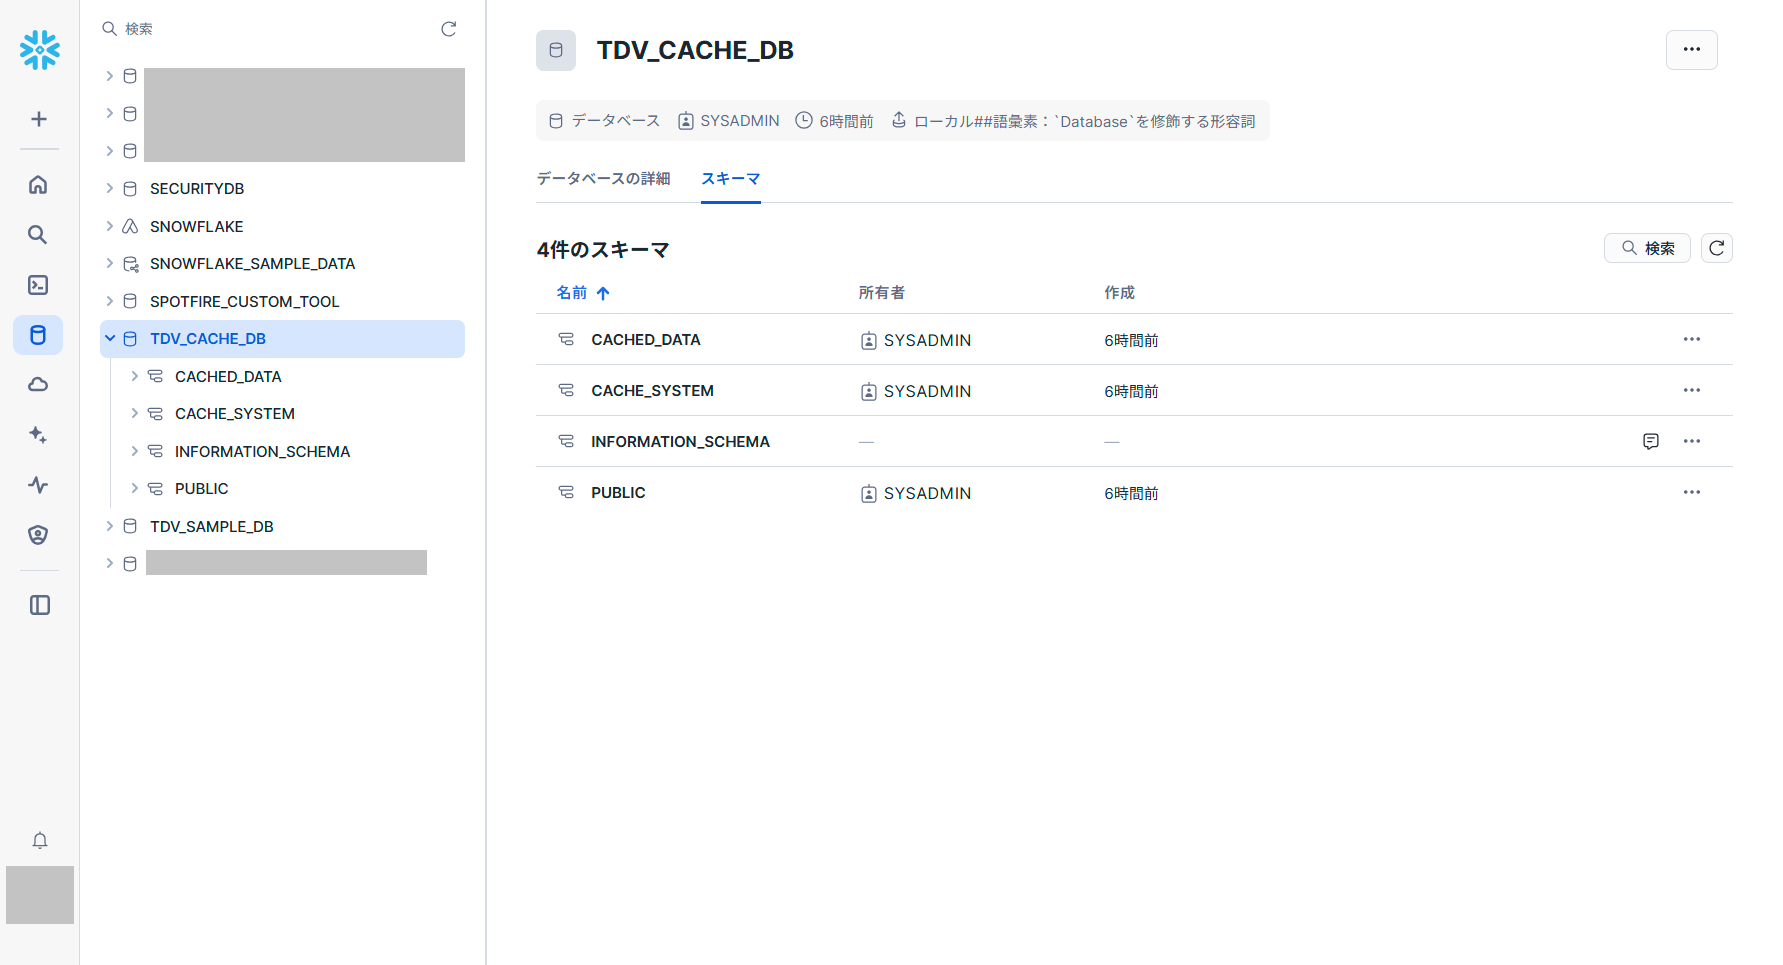Viewport: 1783px width, 965px height.
Task: Open CACHE_SYSTEM schema from the table
Action: pyautogui.click(x=652, y=391)
